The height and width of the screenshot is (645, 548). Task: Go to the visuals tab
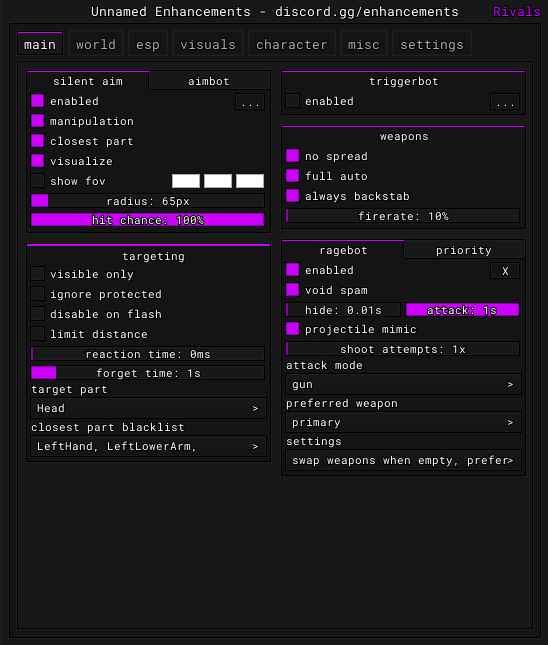click(208, 44)
